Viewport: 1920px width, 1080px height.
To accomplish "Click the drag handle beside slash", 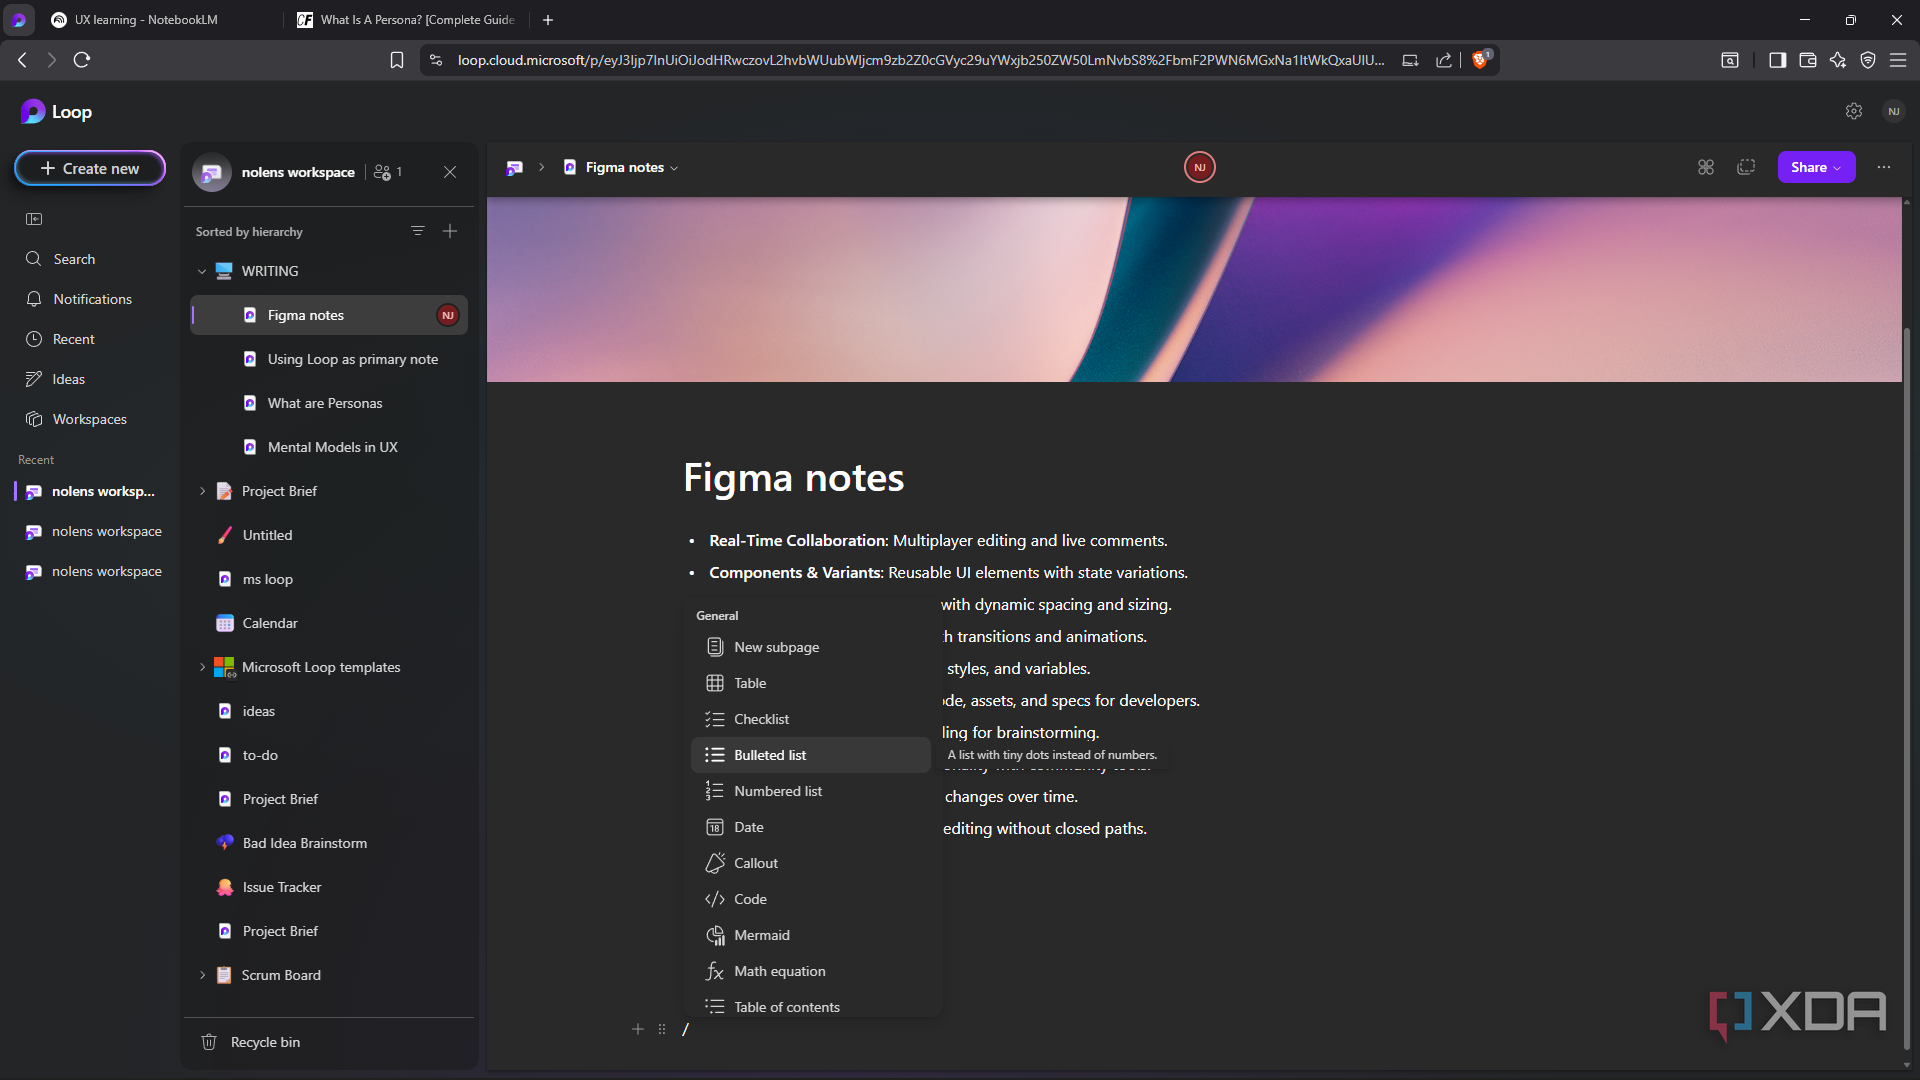I will (x=662, y=1029).
